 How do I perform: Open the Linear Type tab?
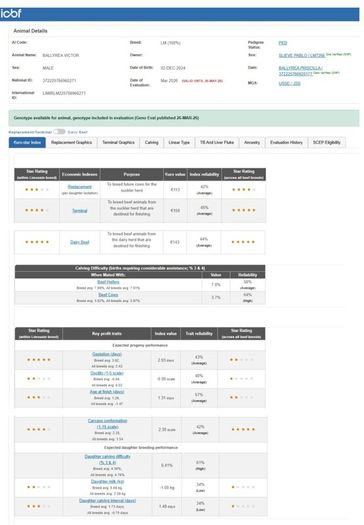point(179,142)
